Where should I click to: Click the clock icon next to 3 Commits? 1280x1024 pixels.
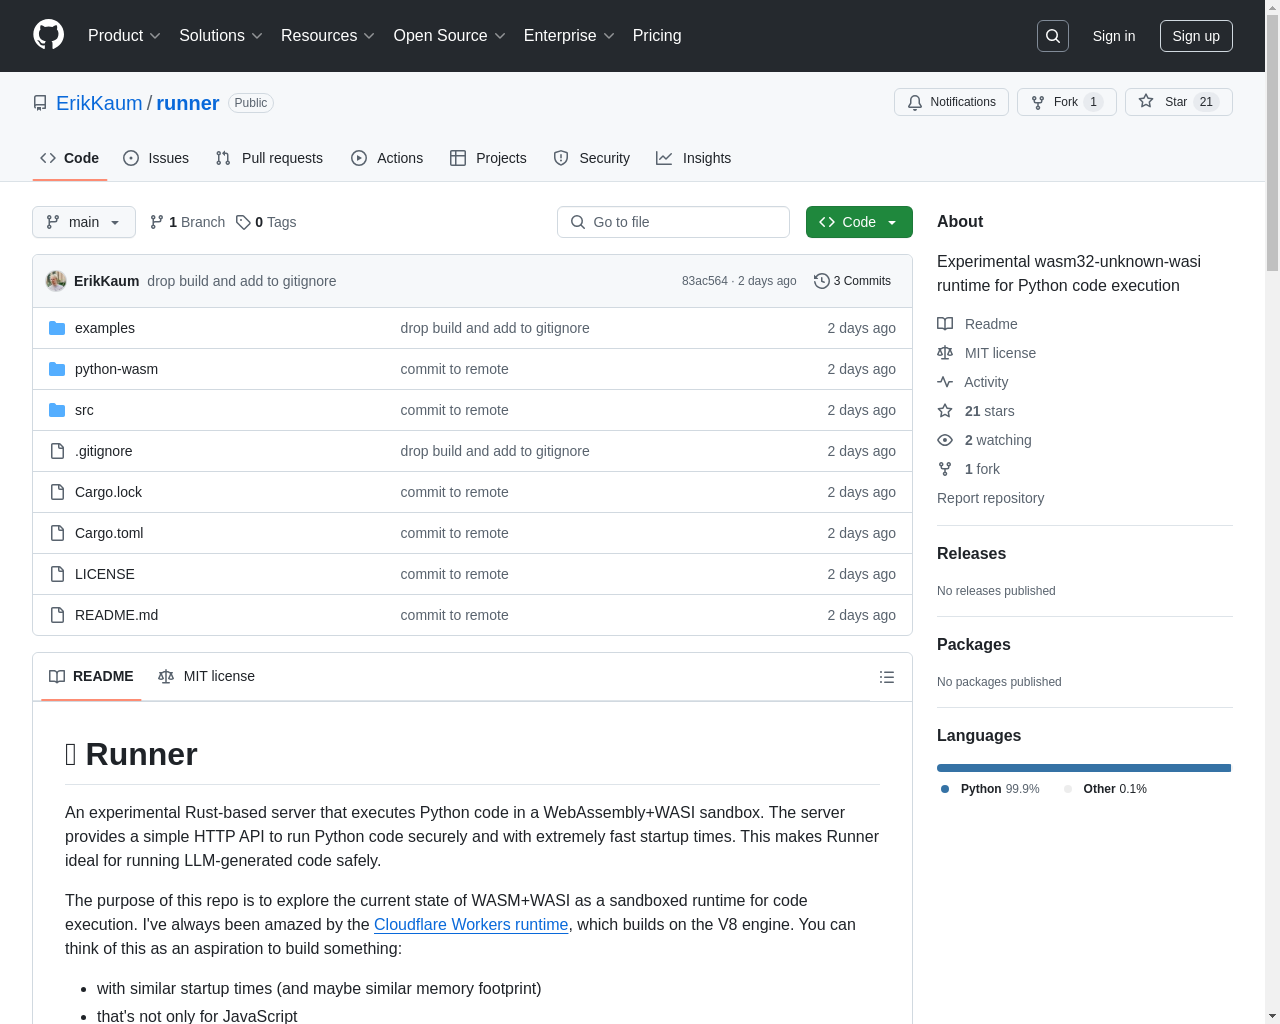[x=822, y=281]
